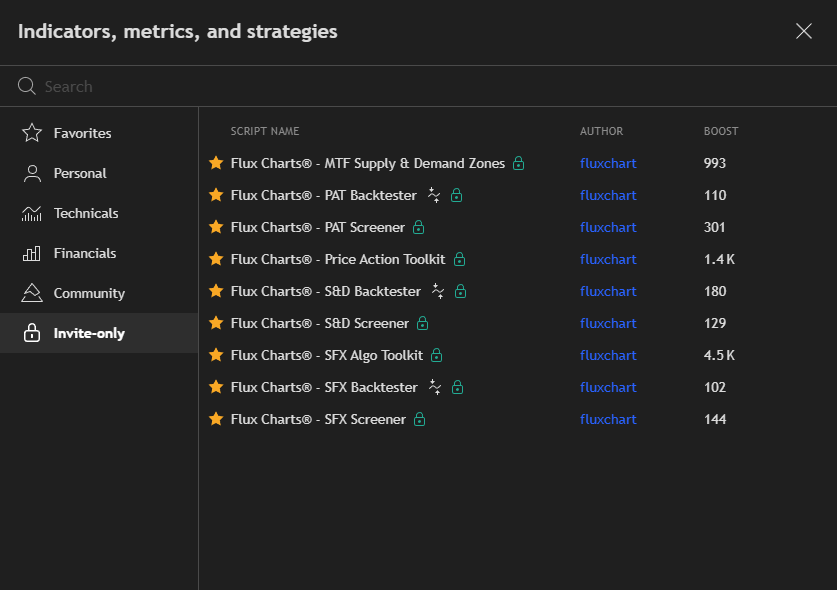Click the lock icon beside PAT Screener
This screenshot has height=590, width=837.
pos(418,227)
